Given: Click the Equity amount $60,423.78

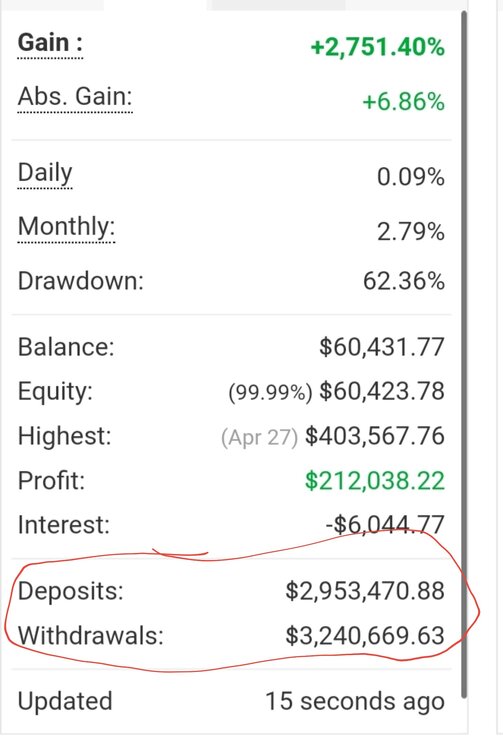Looking at the screenshot, I should (x=382, y=391).
